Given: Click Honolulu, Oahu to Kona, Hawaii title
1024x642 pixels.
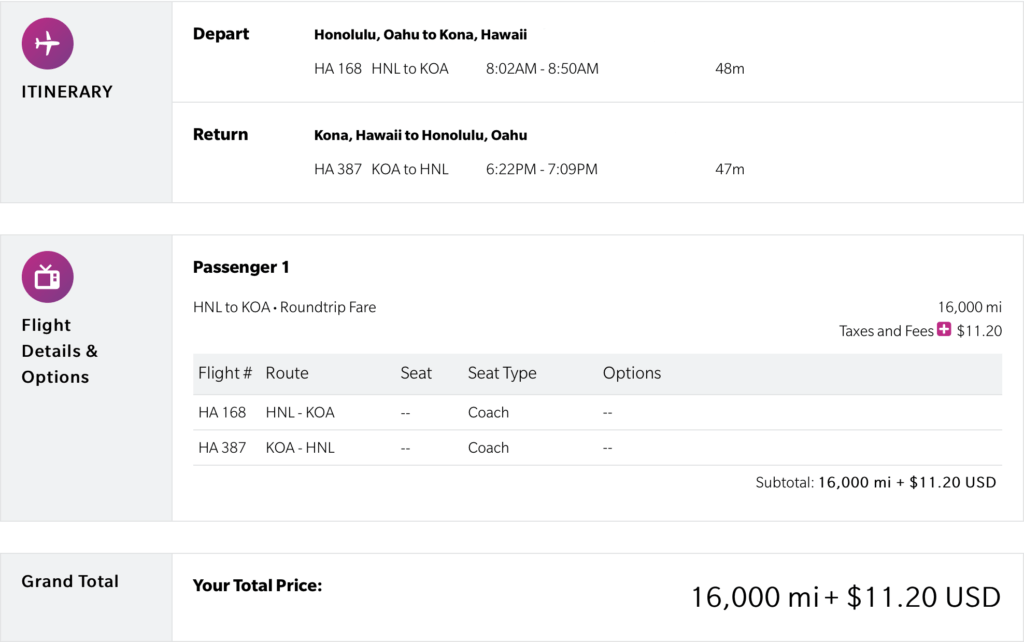Looking at the screenshot, I should [420, 35].
